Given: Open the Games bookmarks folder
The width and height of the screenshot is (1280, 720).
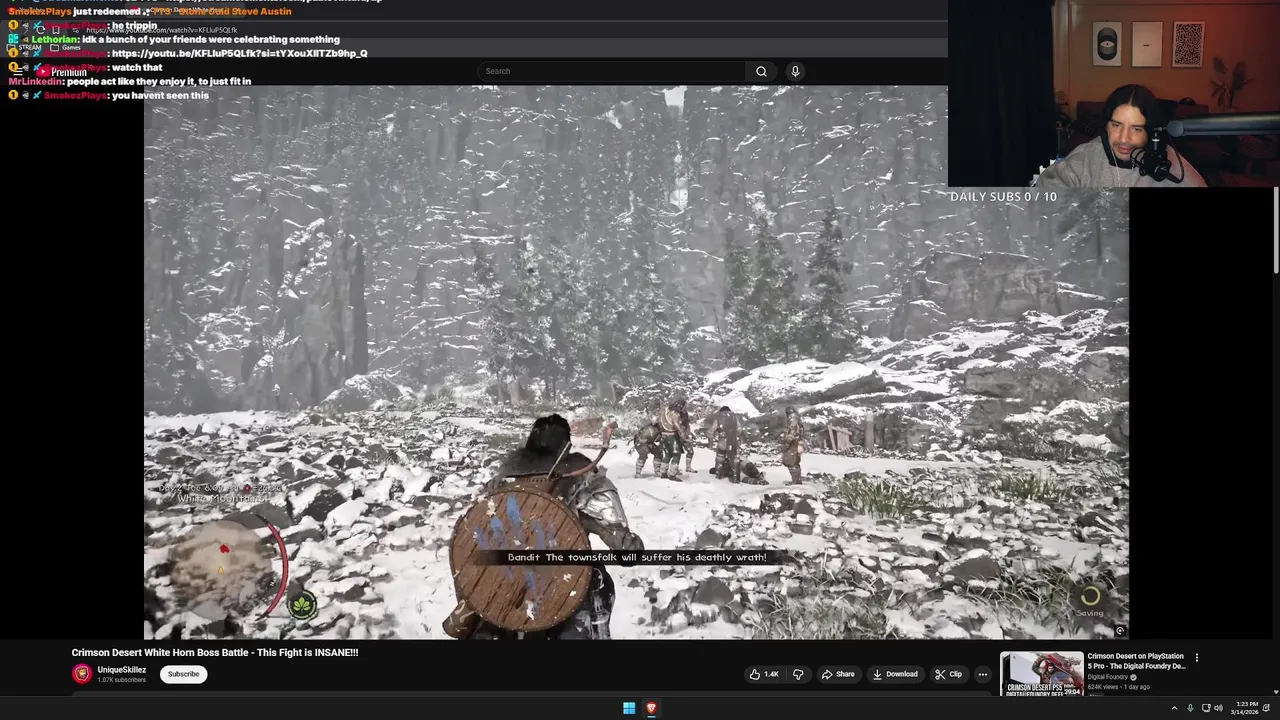Looking at the screenshot, I should point(65,47).
